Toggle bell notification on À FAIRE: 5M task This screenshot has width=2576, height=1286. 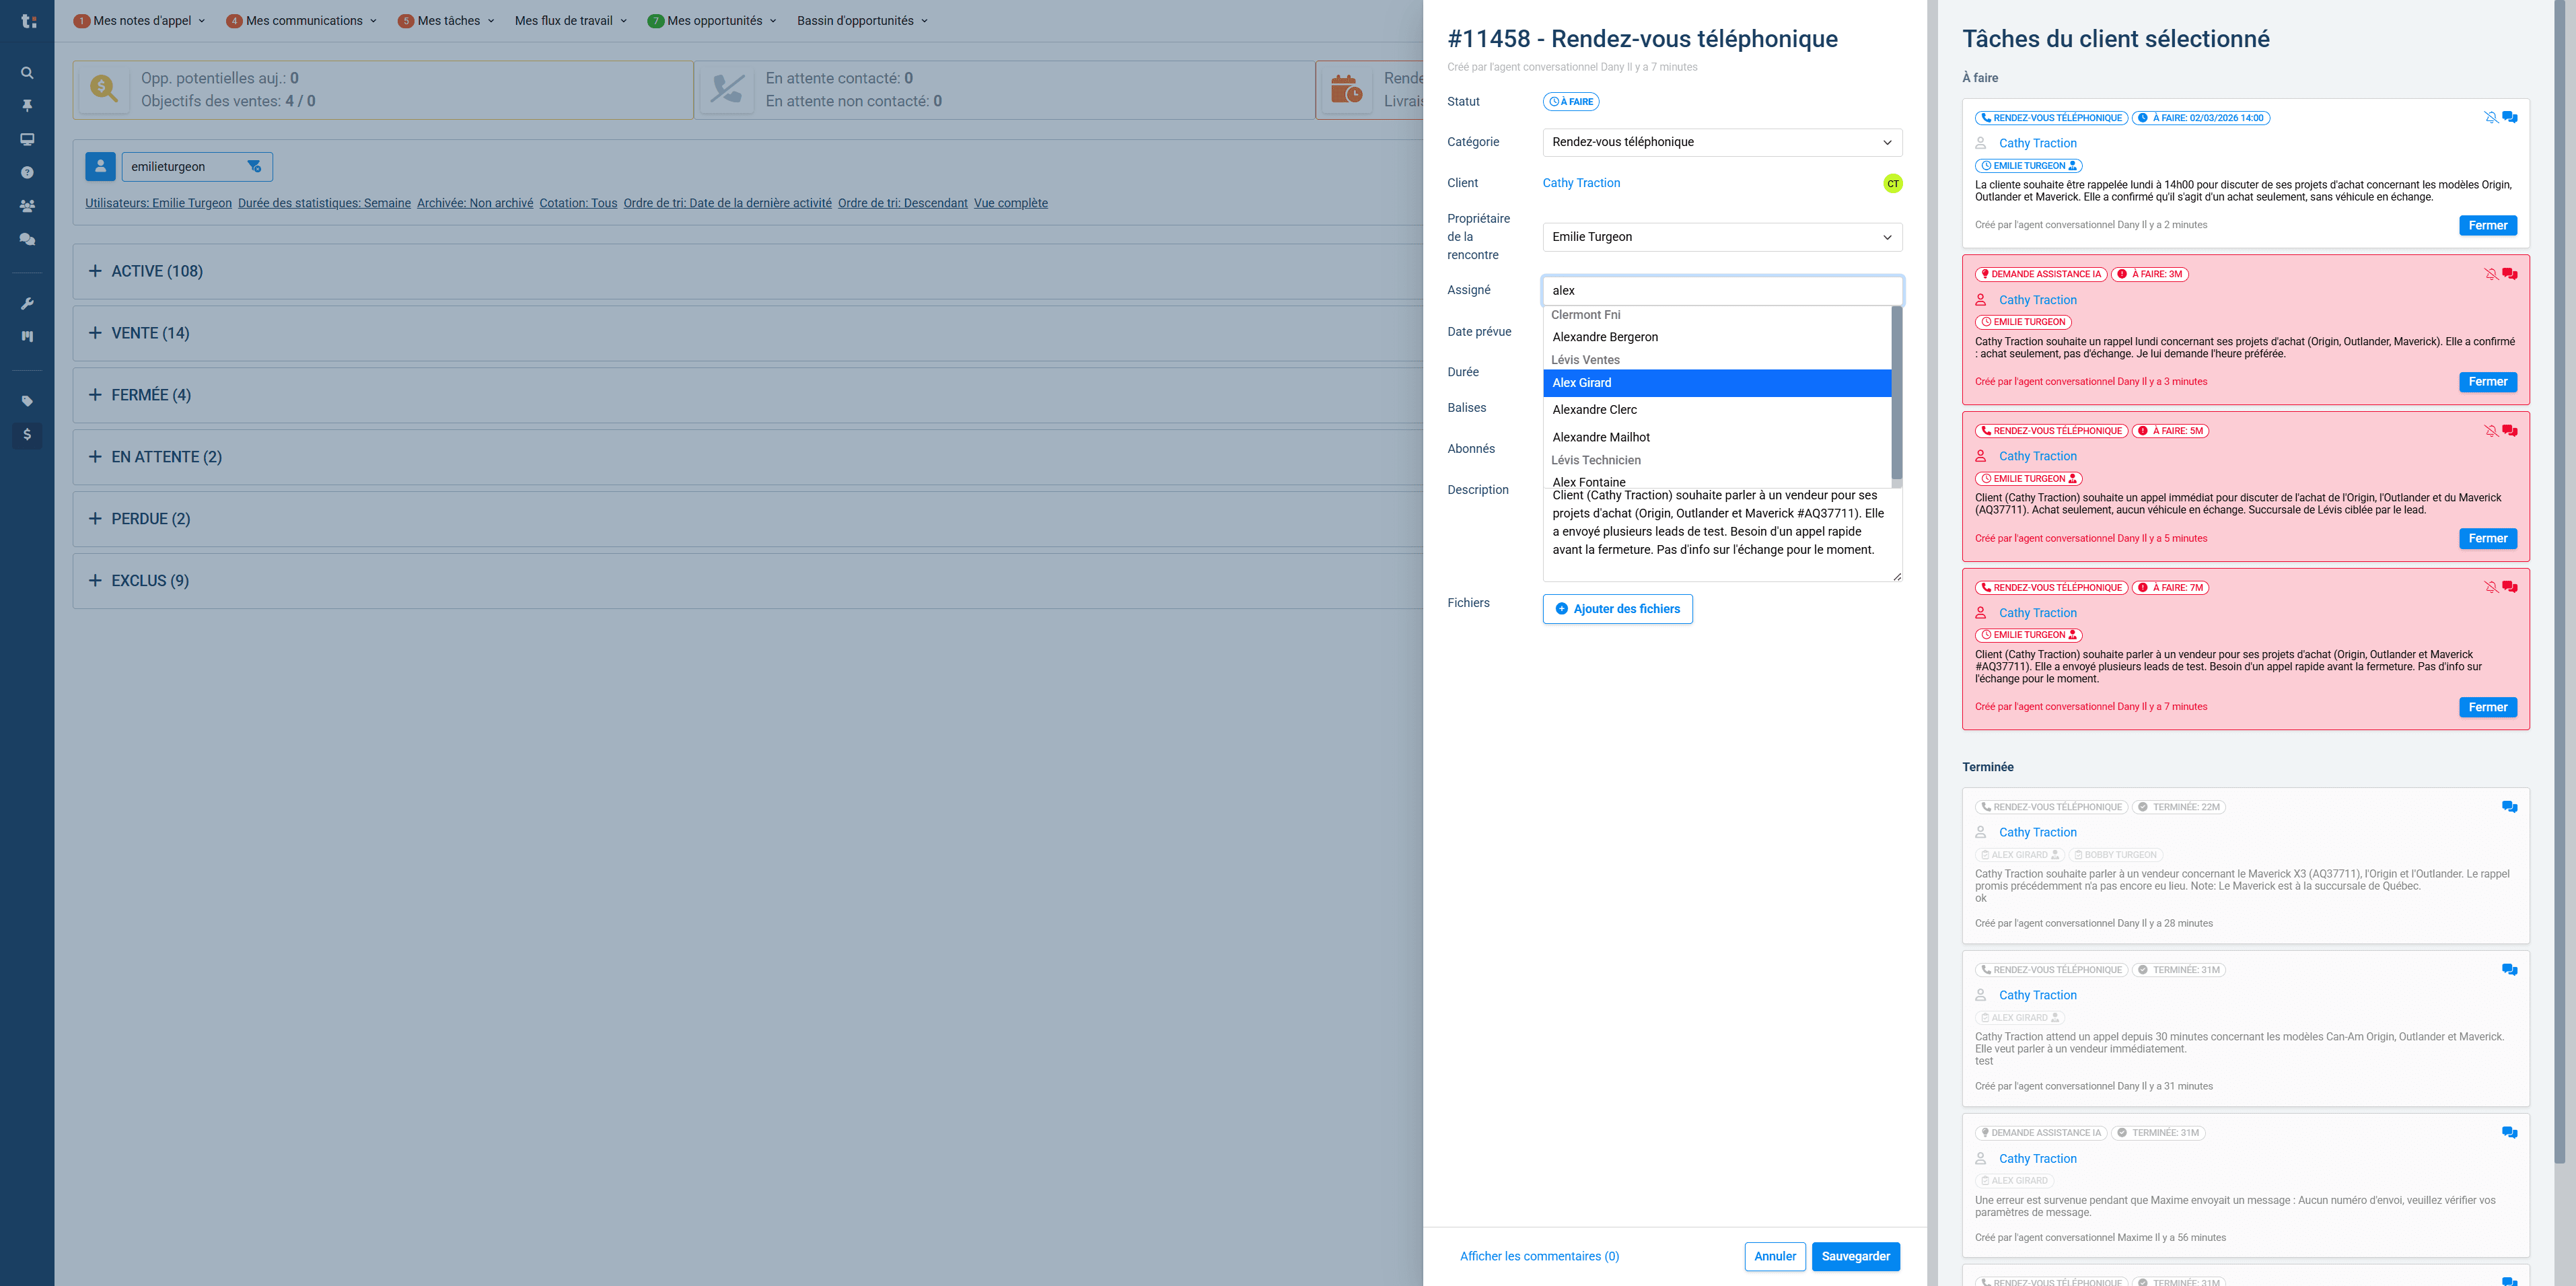click(2490, 431)
